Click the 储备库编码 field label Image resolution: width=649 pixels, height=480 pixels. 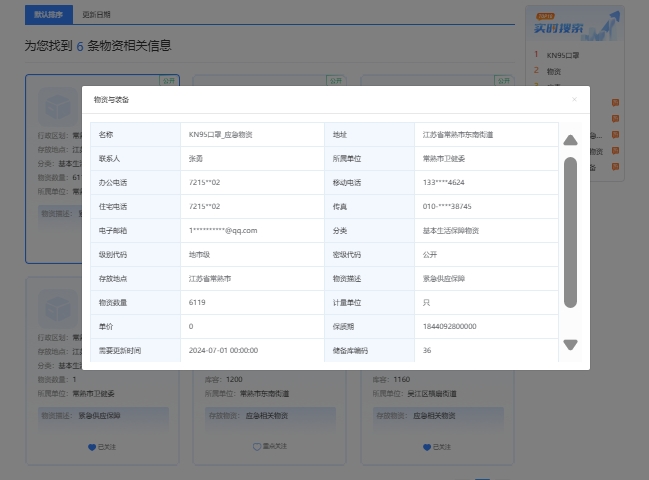(x=351, y=350)
